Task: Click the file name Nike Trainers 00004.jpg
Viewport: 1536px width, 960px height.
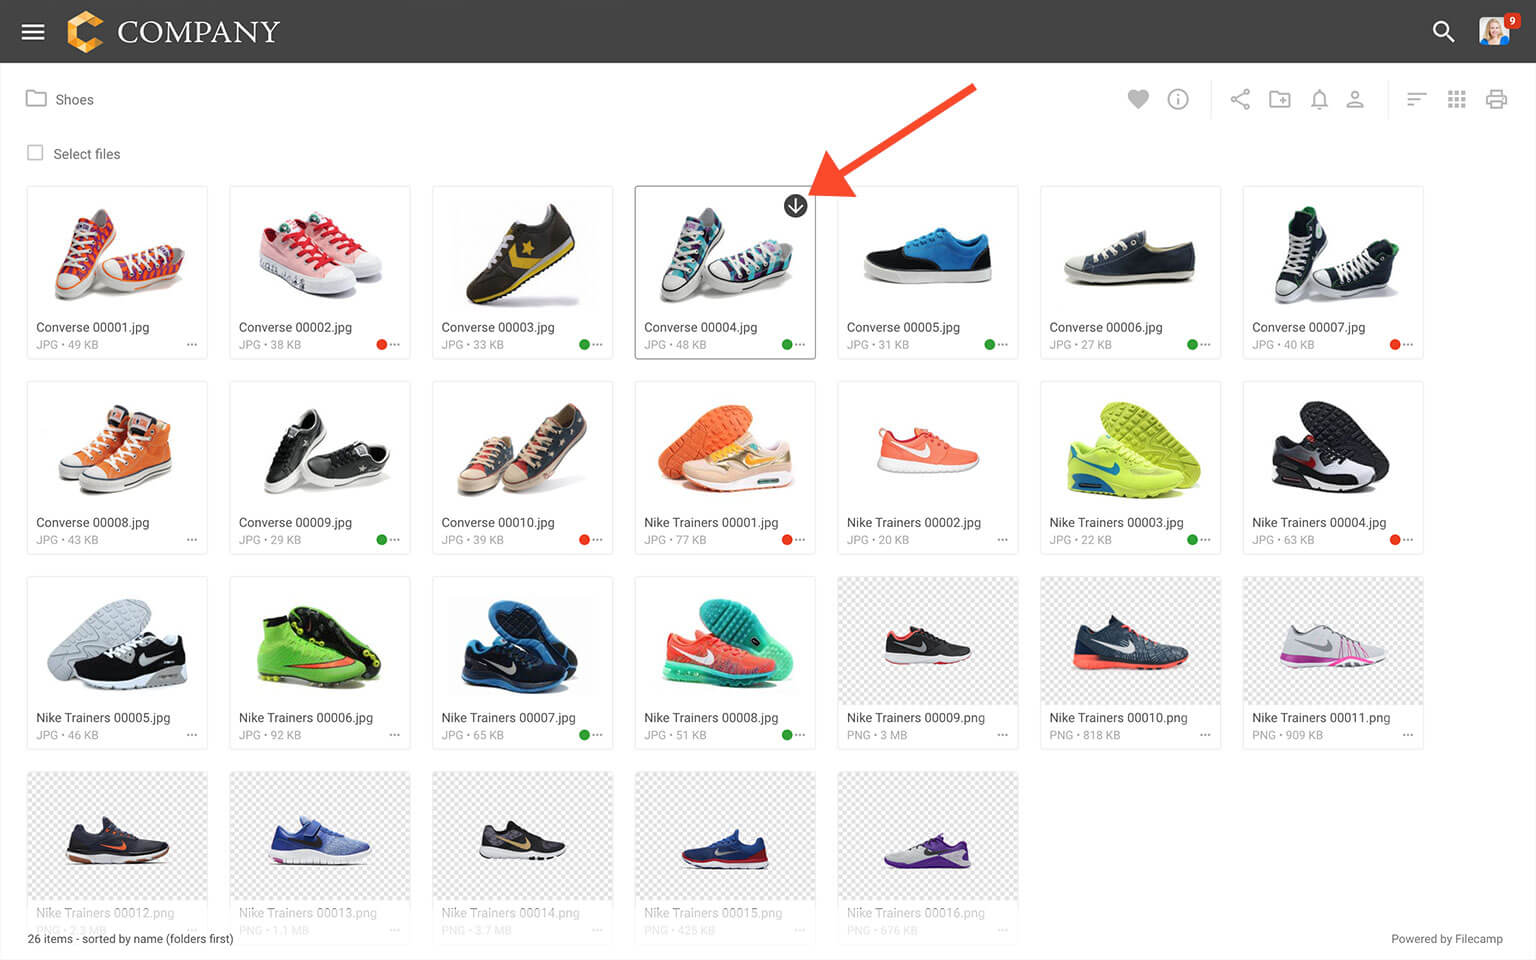Action: 1319,523
